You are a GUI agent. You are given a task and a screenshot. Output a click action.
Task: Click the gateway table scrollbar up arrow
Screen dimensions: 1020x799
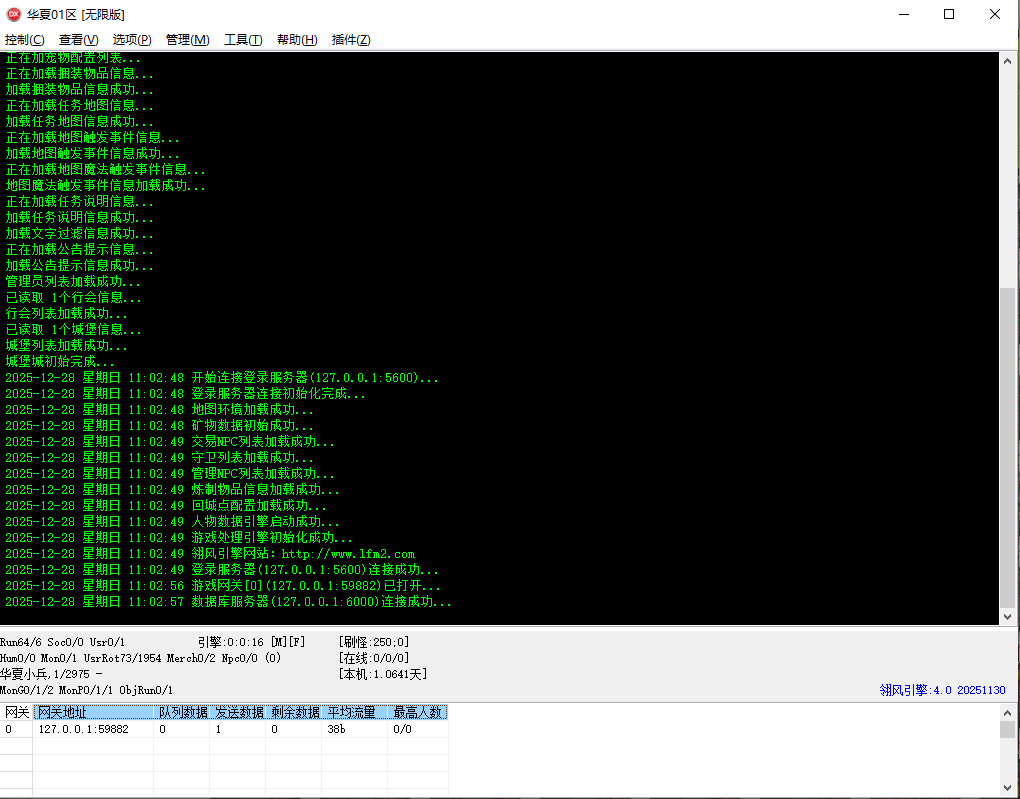(x=1008, y=712)
